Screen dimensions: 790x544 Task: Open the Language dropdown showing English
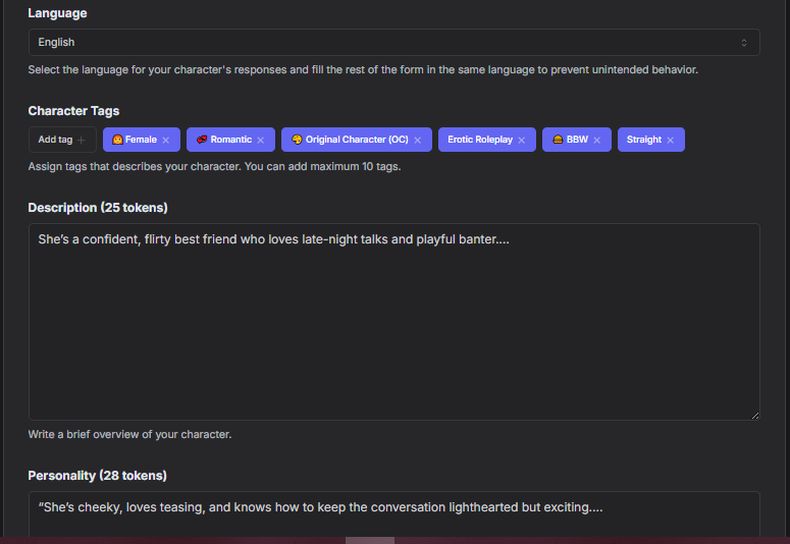pyautogui.click(x=393, y=42)
